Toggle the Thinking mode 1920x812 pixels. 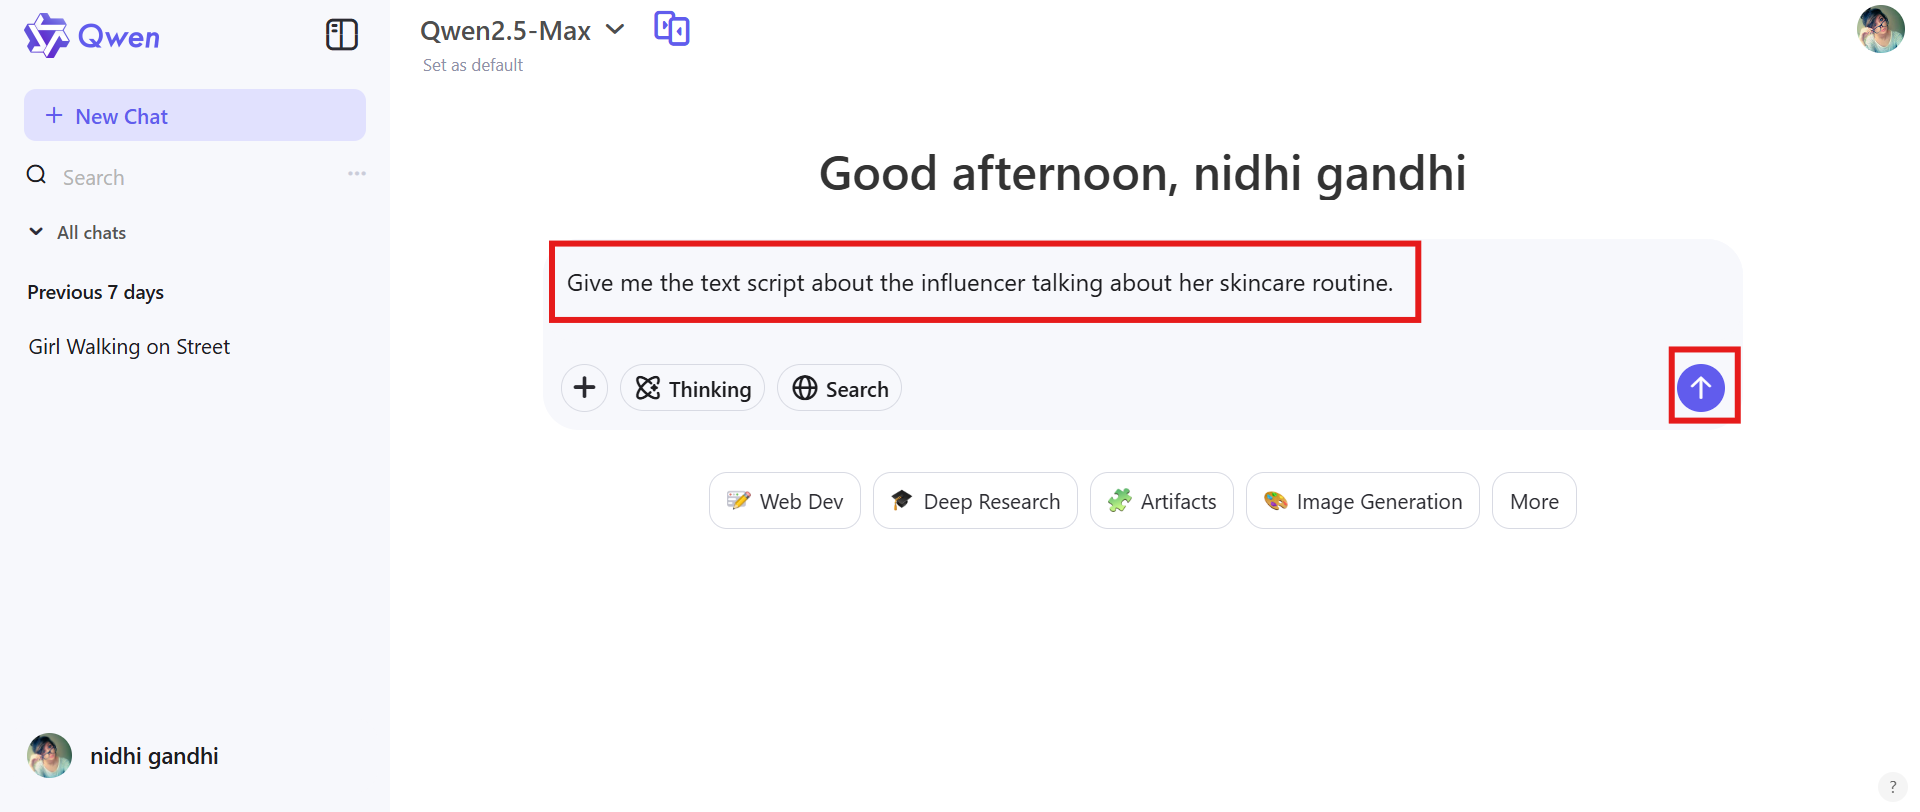click(693, 389)
